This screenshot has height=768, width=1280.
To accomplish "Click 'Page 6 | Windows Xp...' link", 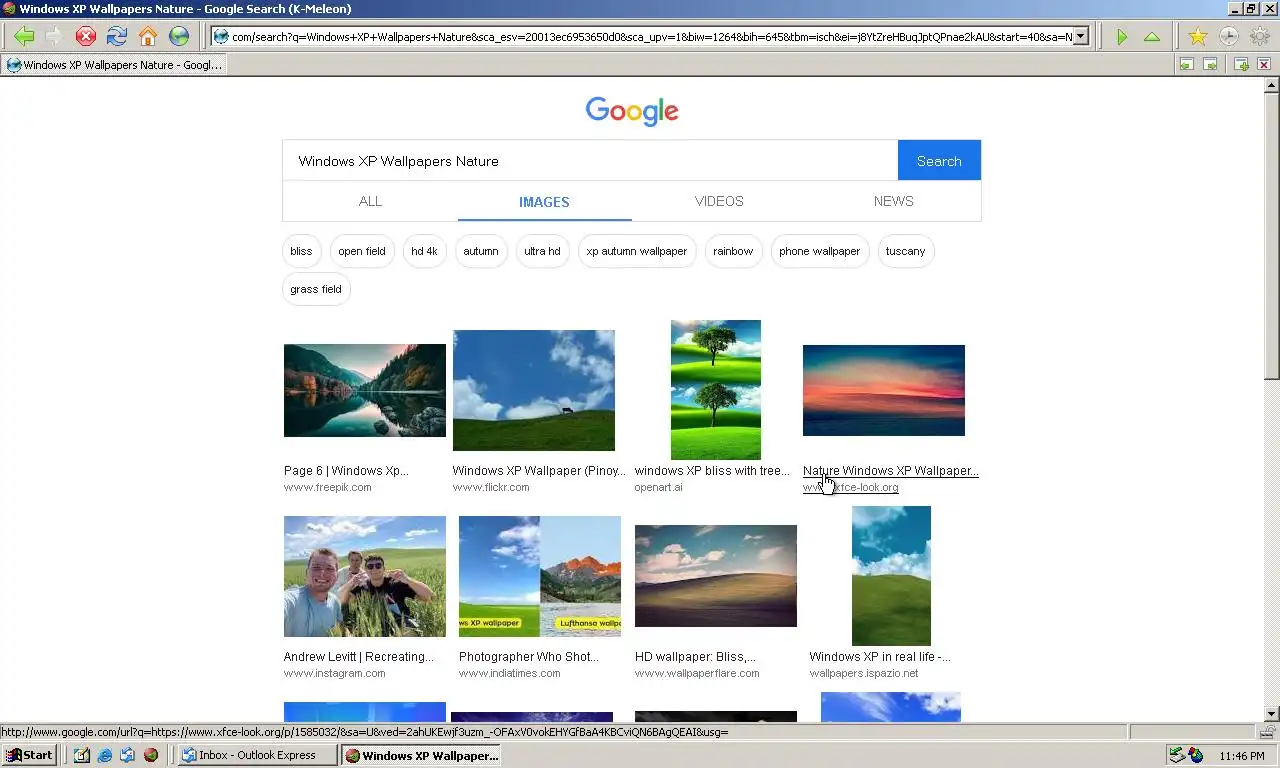I will coord(346,471).
